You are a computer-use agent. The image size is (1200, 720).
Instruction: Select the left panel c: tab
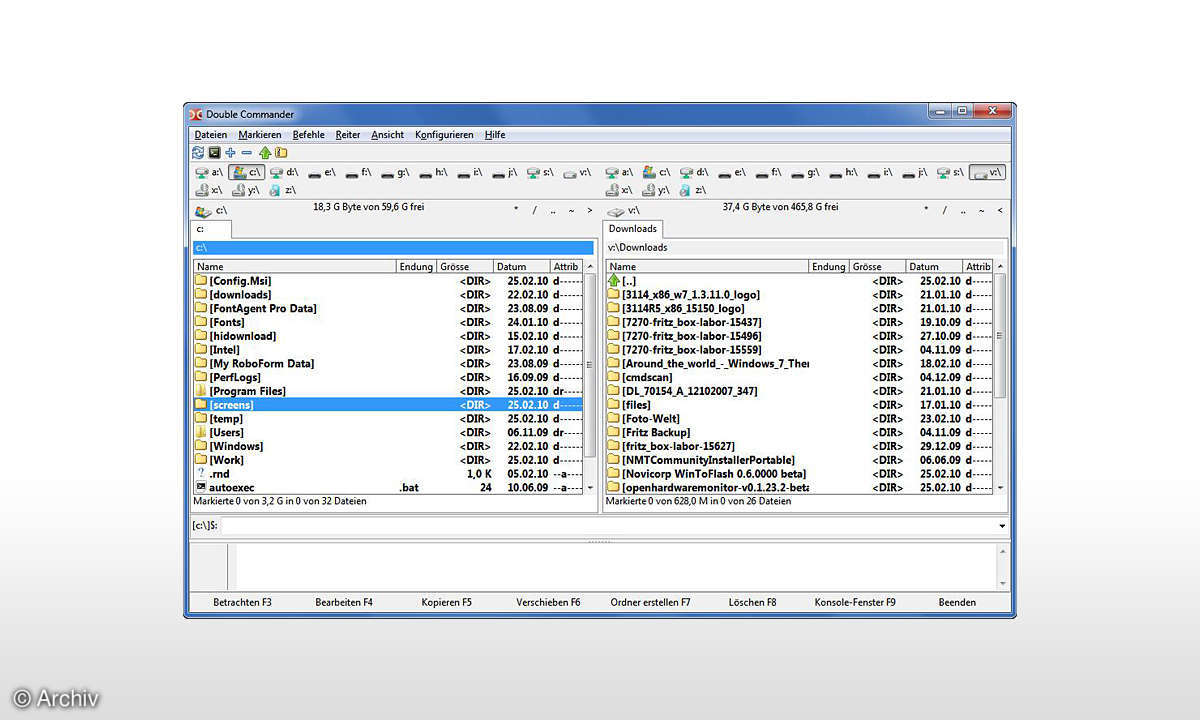(212, 229)
